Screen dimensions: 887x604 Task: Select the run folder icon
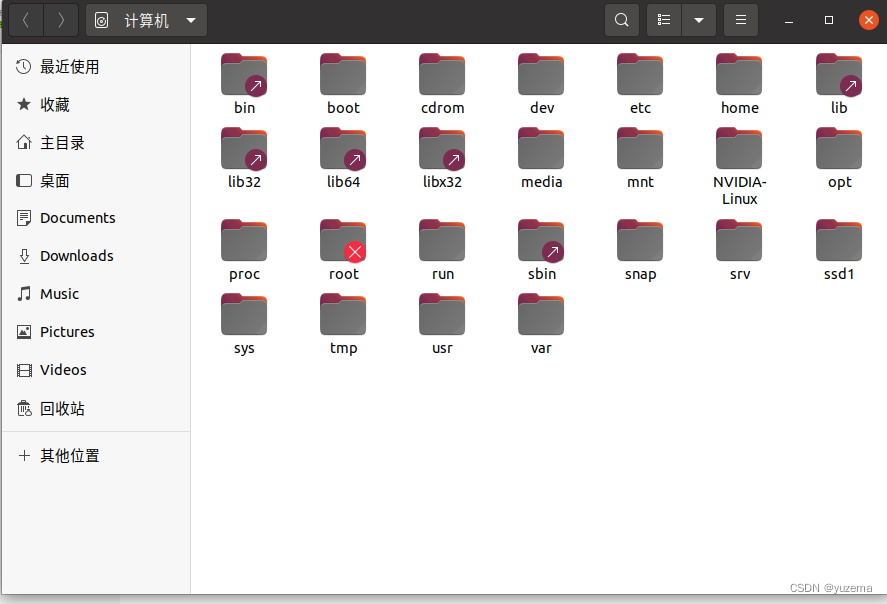[442, 240]
